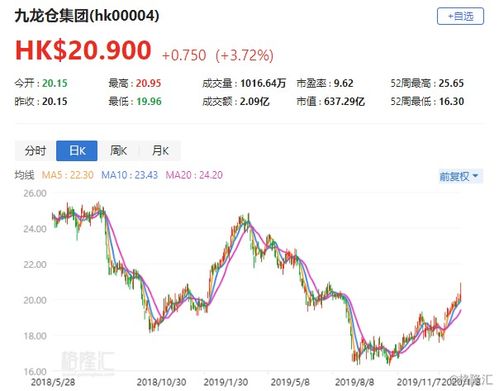Click the latest candlestick at chart's right edge
Screen dimensions: 499x391
461,293
